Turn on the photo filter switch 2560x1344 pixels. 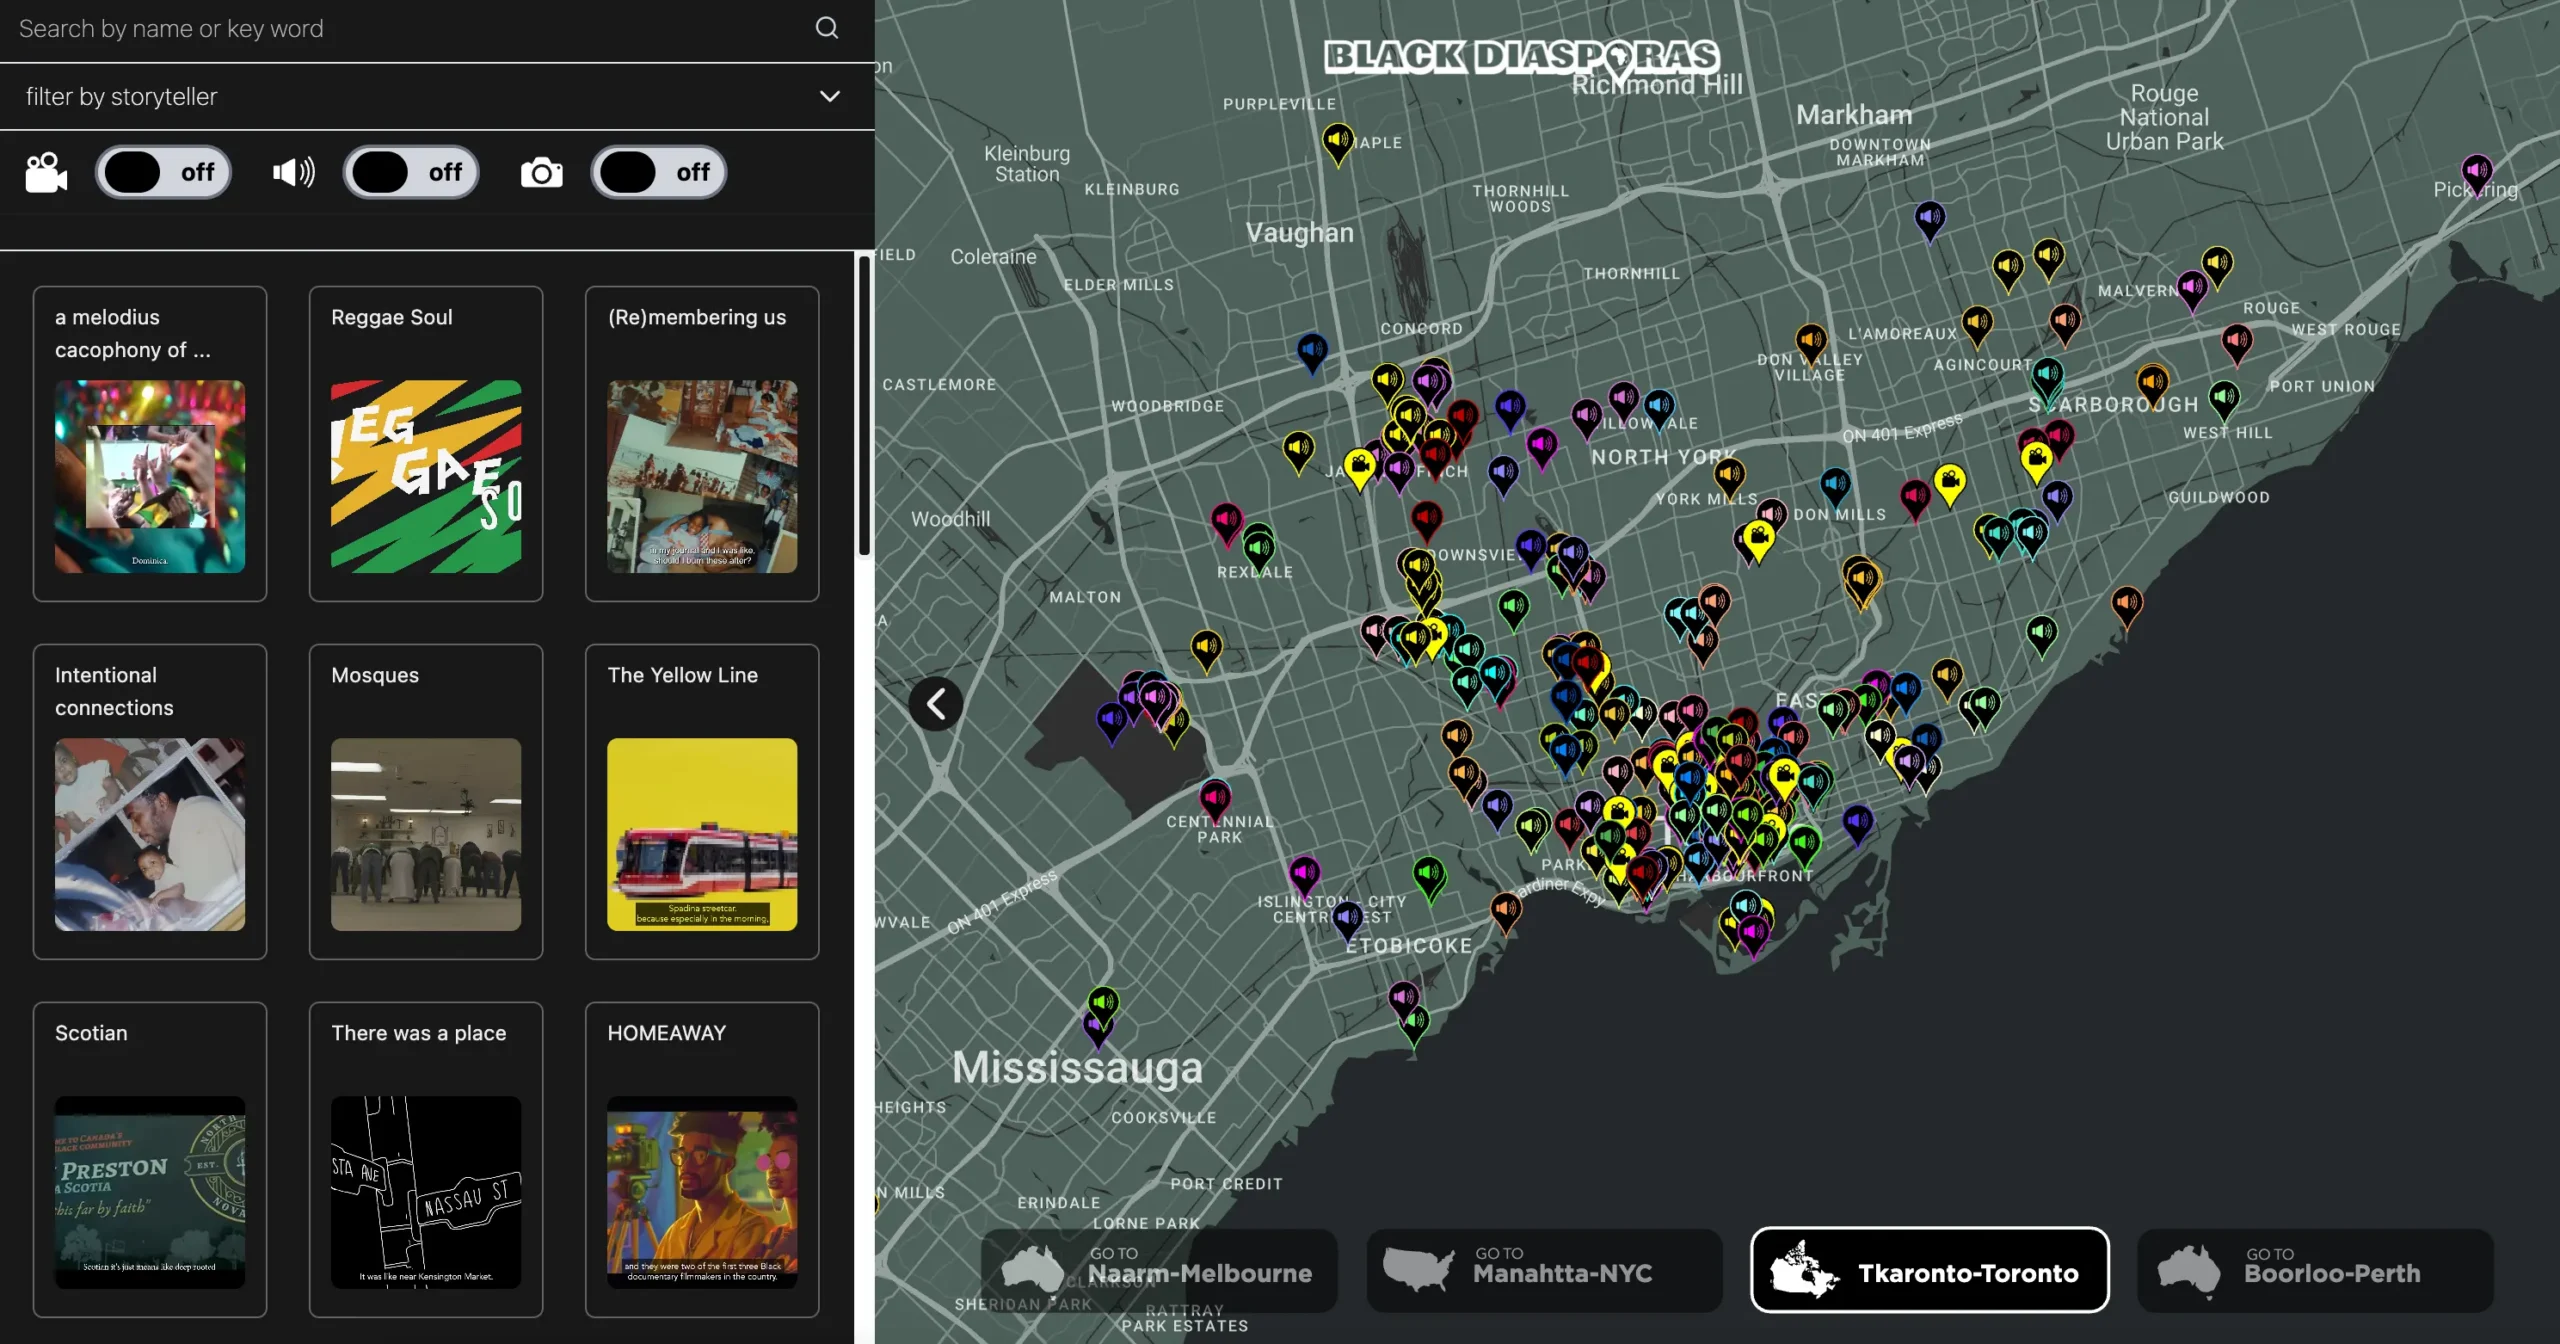658,173
